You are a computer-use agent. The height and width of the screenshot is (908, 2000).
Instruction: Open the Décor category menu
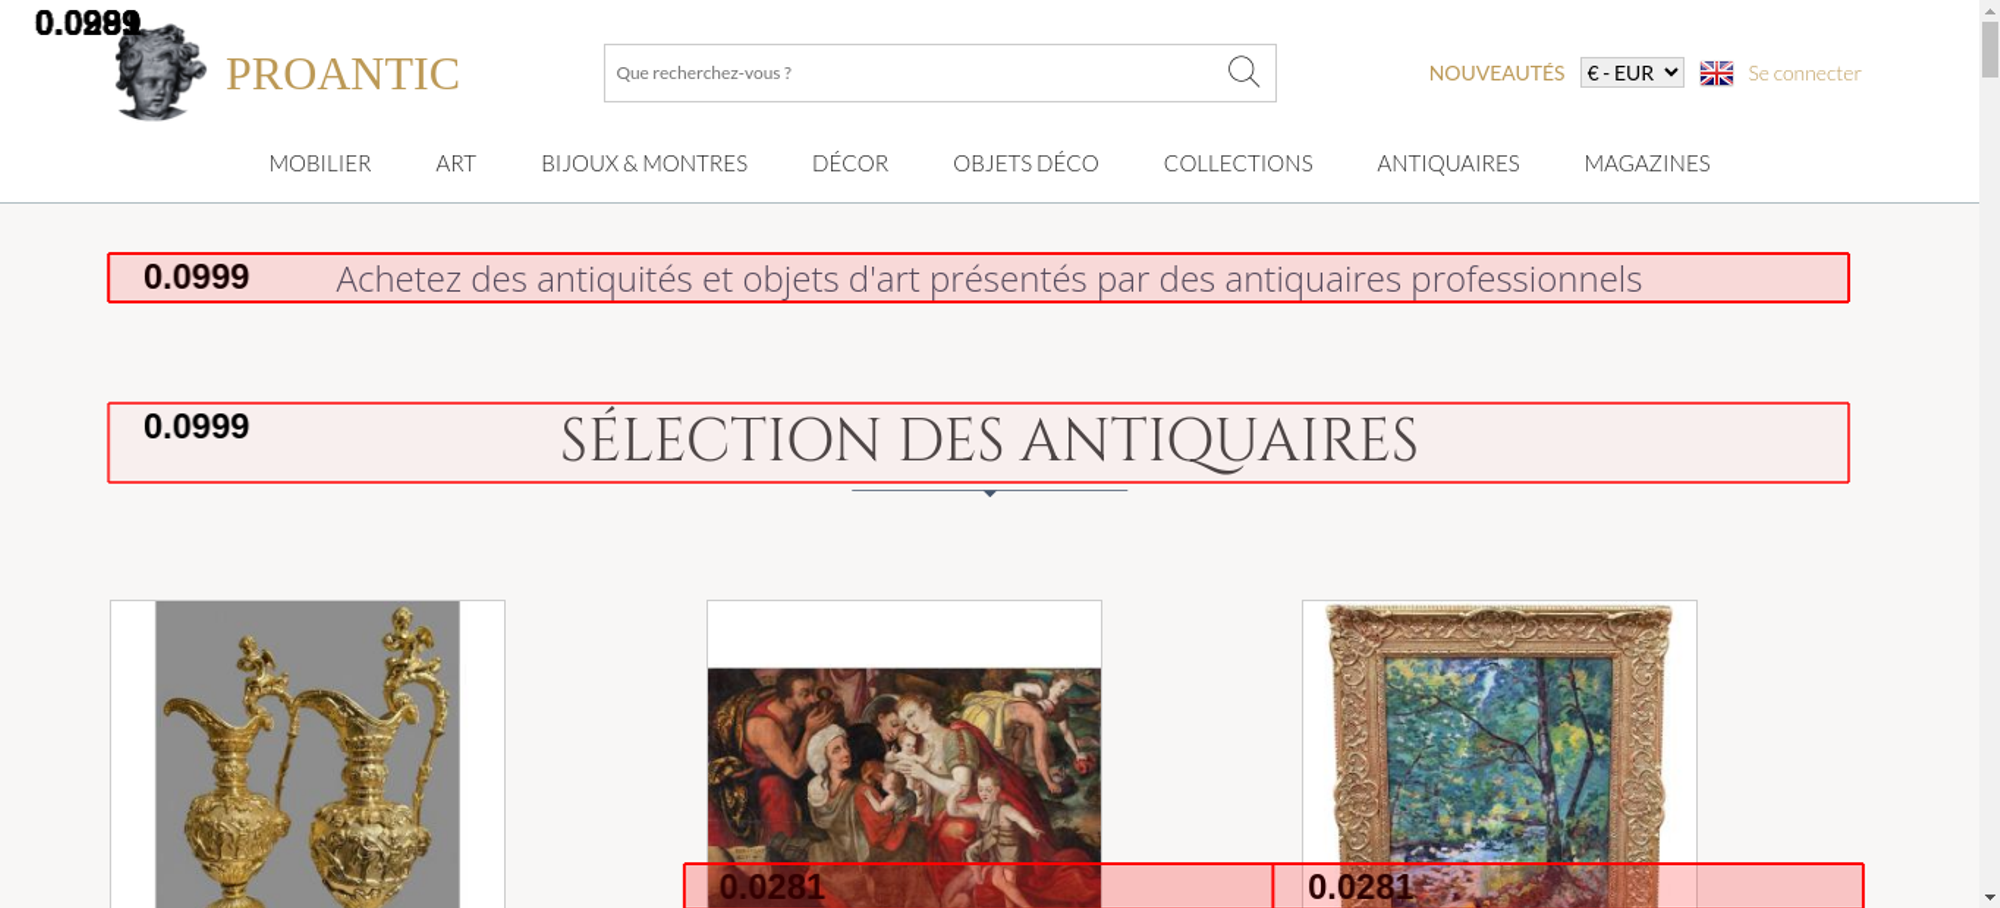point(850,163)
